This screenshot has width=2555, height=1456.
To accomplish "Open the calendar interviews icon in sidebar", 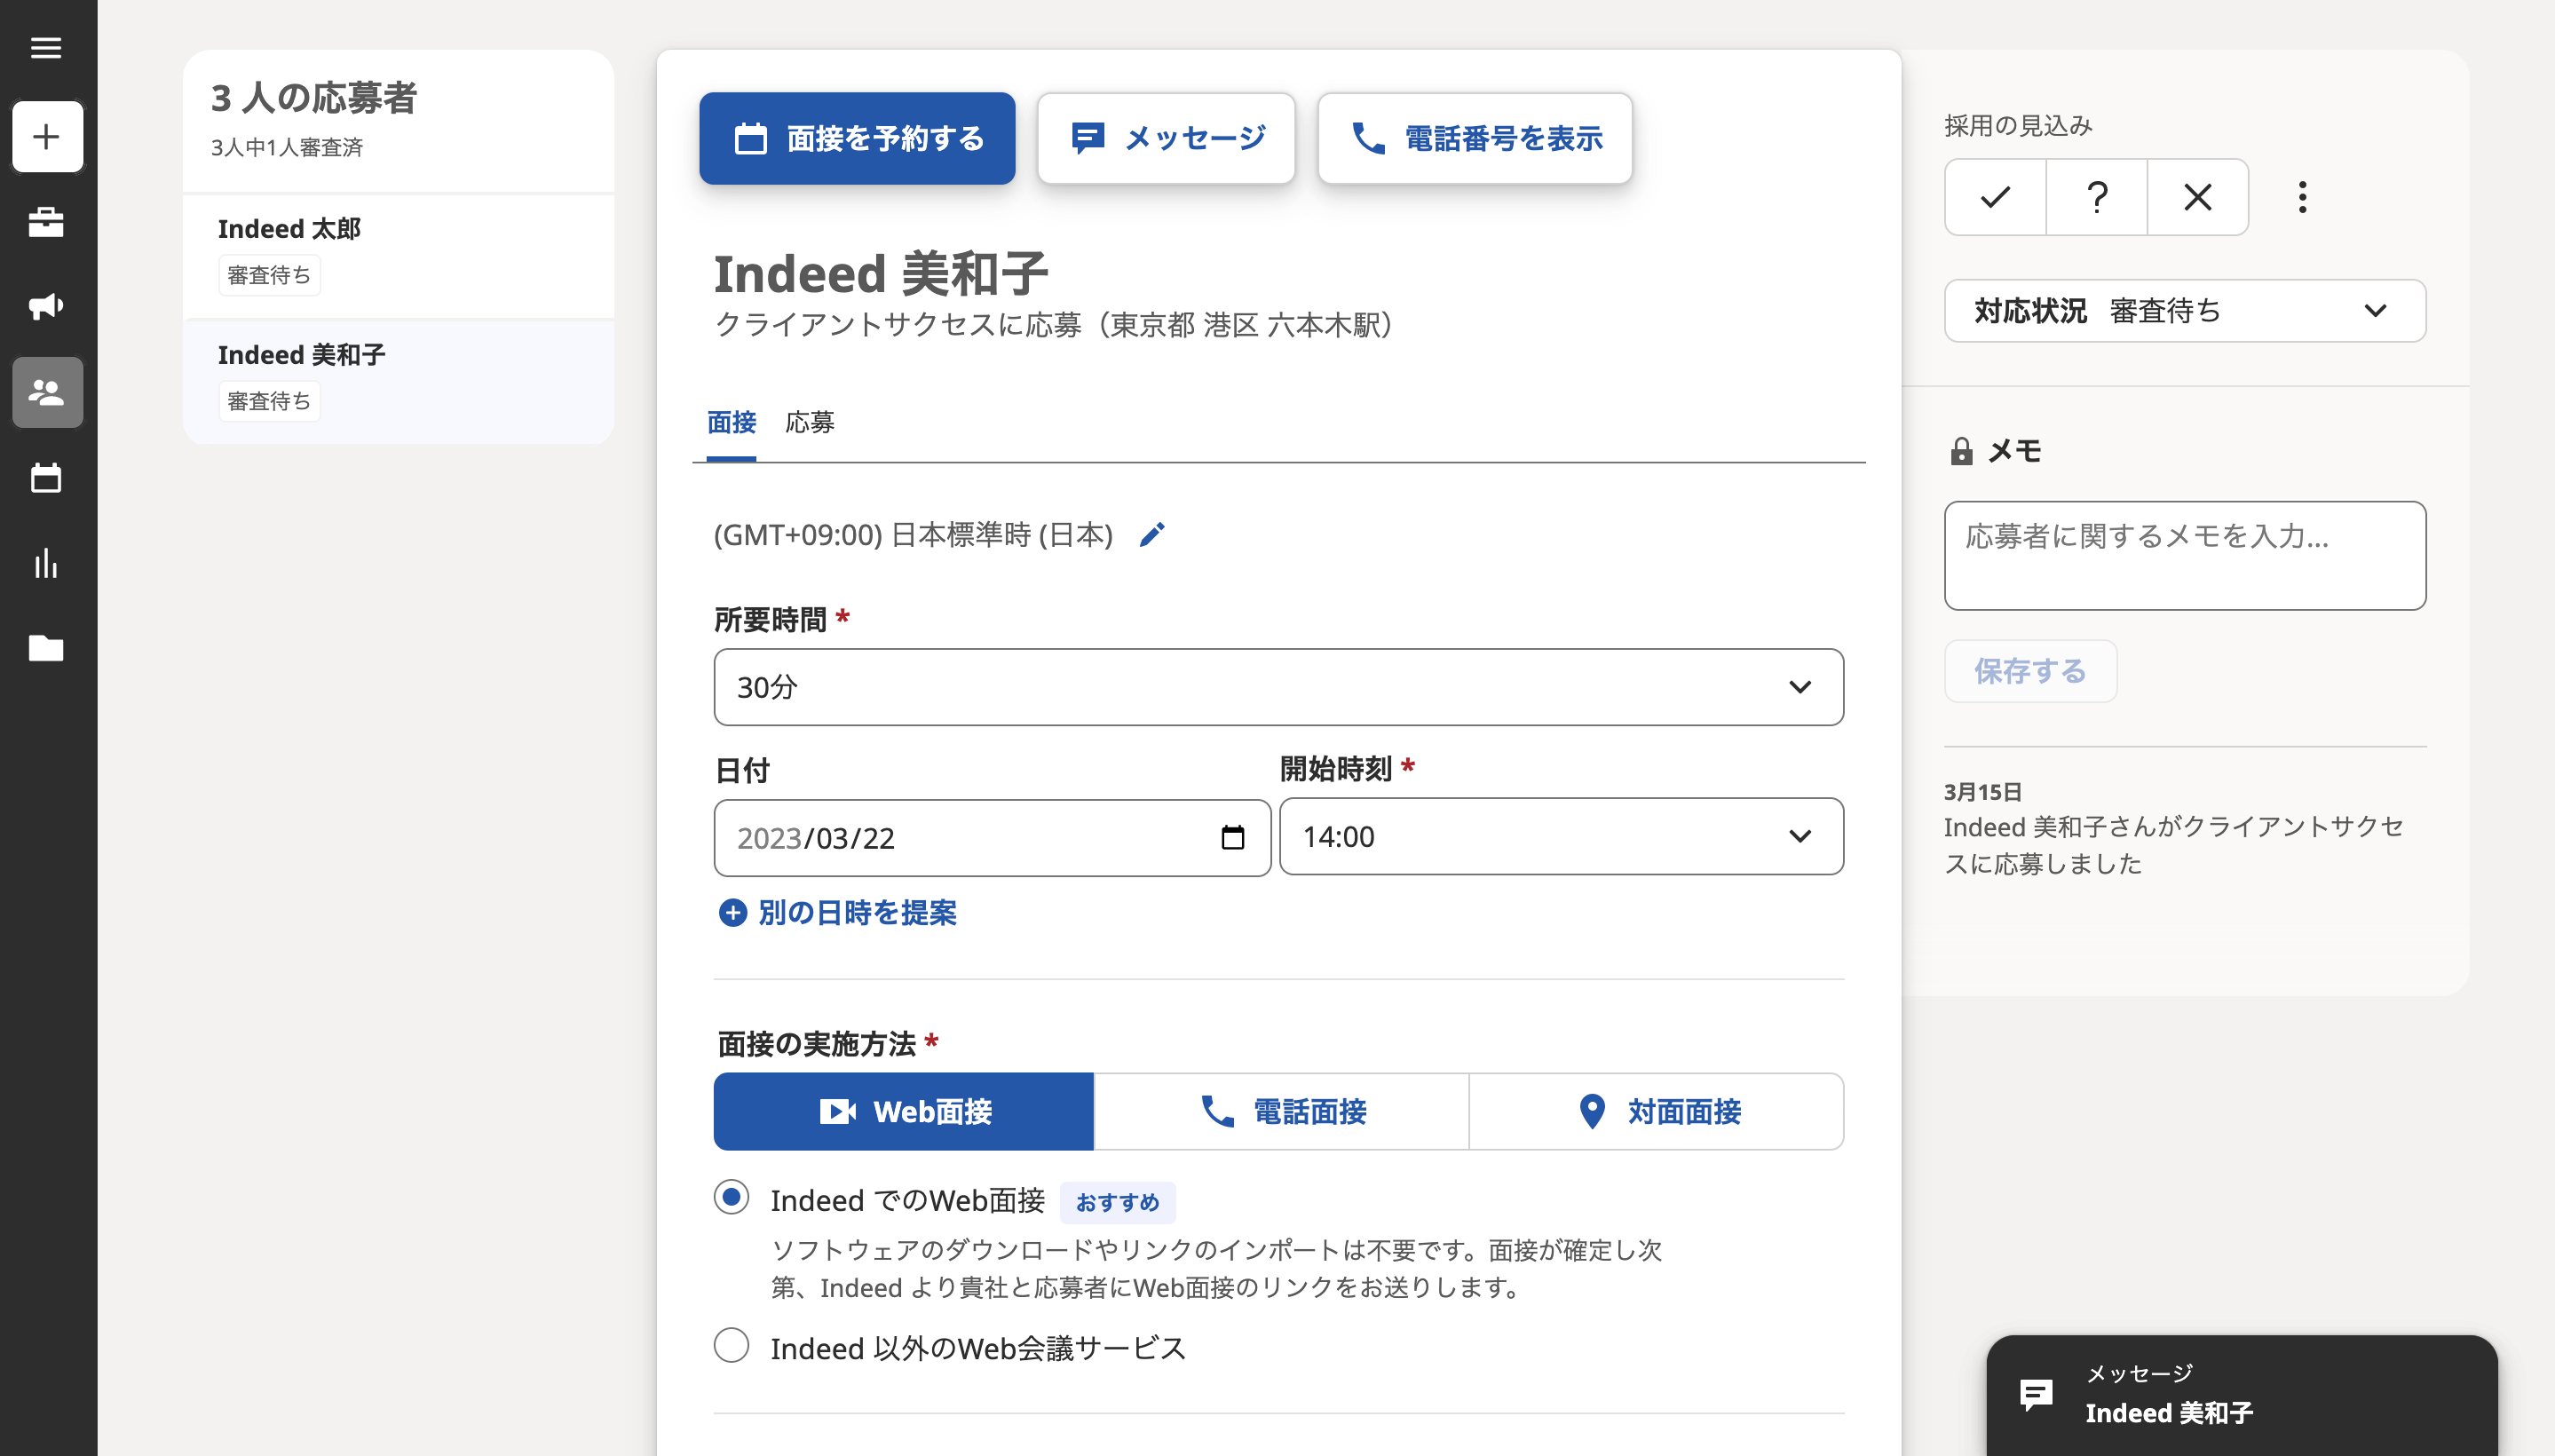I will 46,478.
